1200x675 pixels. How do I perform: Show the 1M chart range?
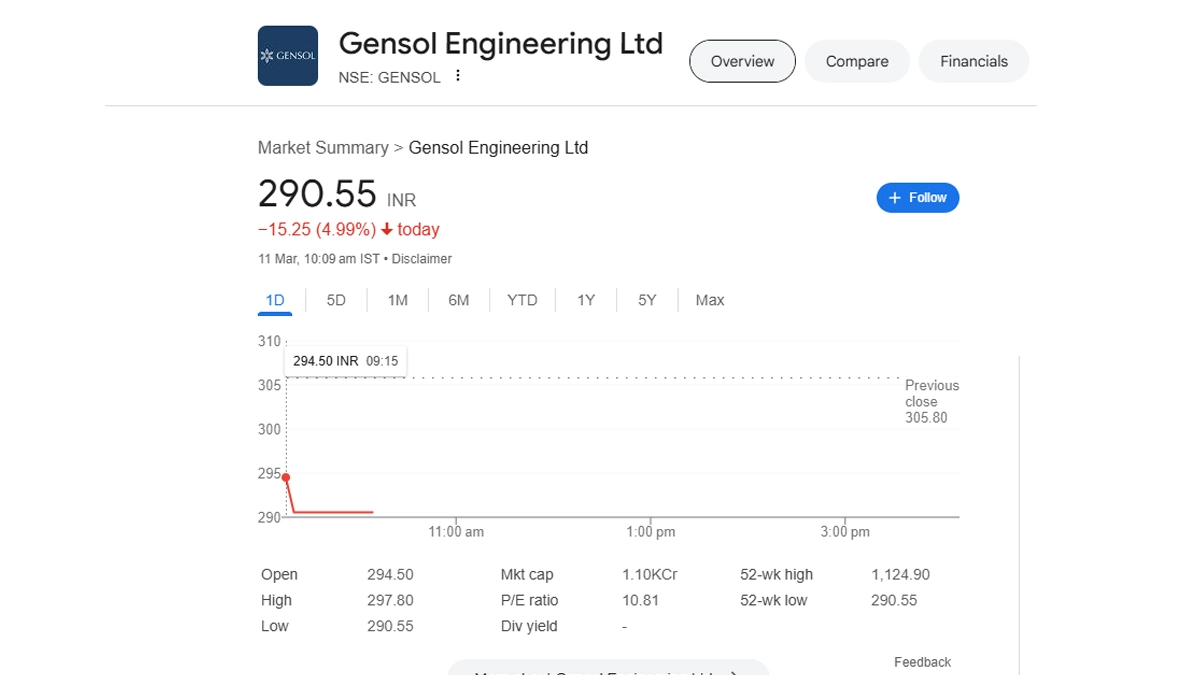pos(397,300)
